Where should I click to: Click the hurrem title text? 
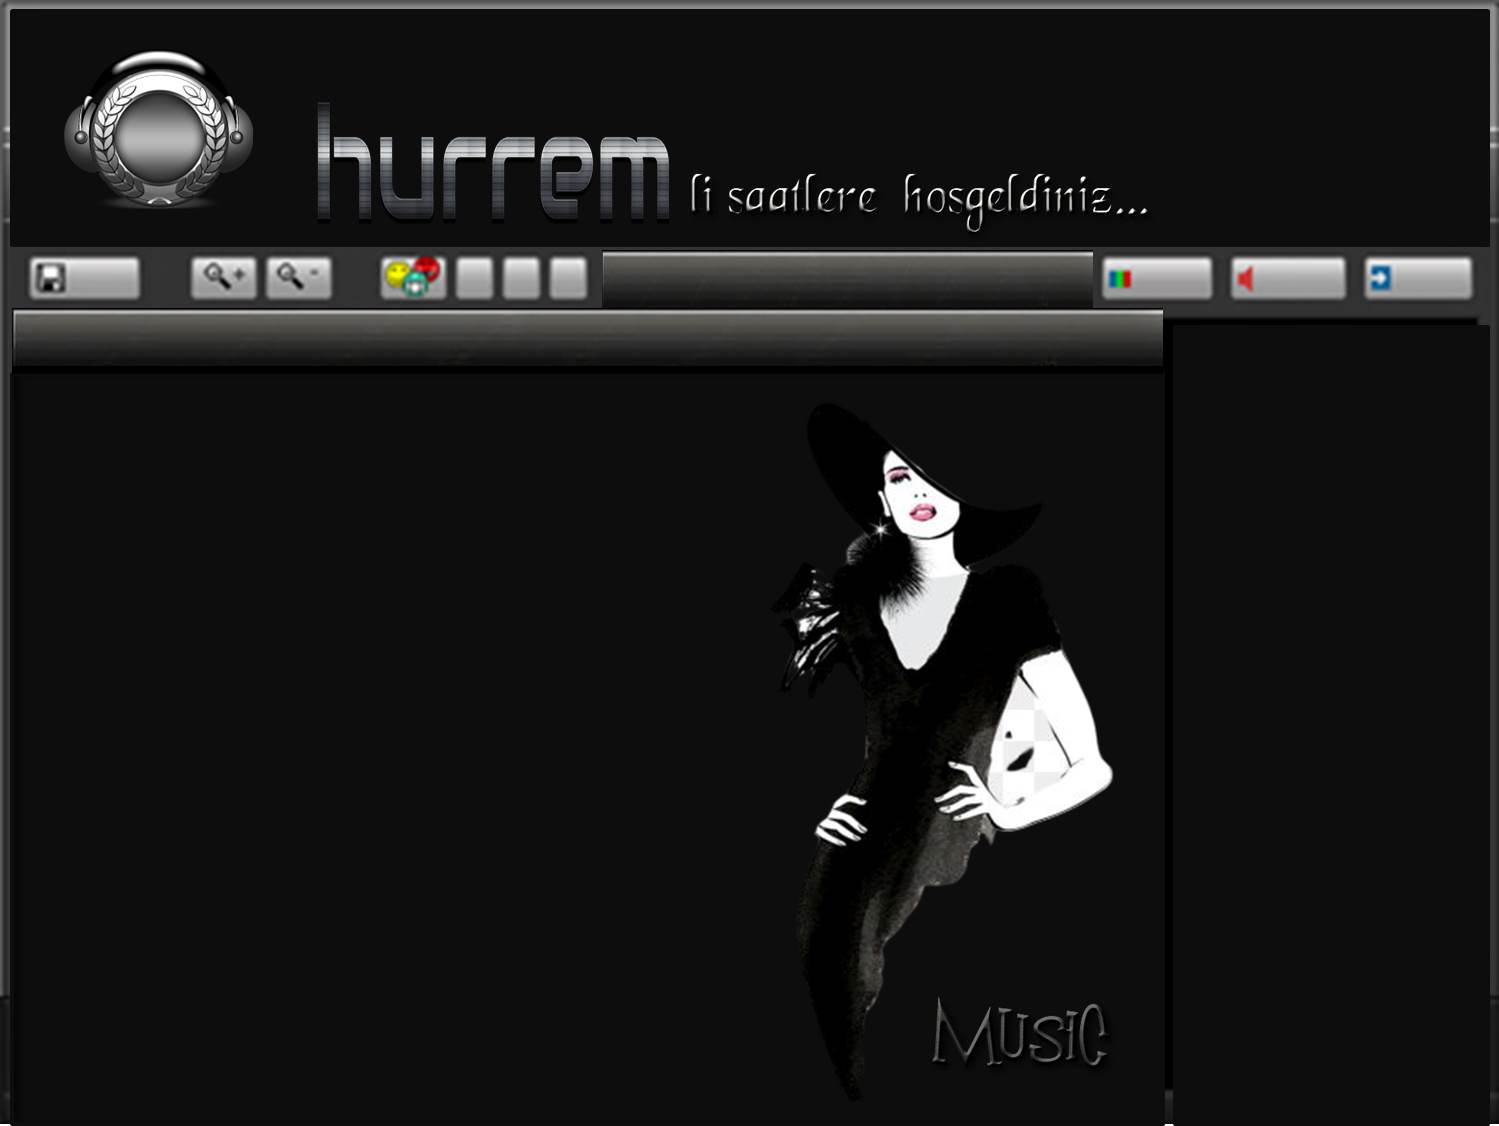[x=492, y=164]
